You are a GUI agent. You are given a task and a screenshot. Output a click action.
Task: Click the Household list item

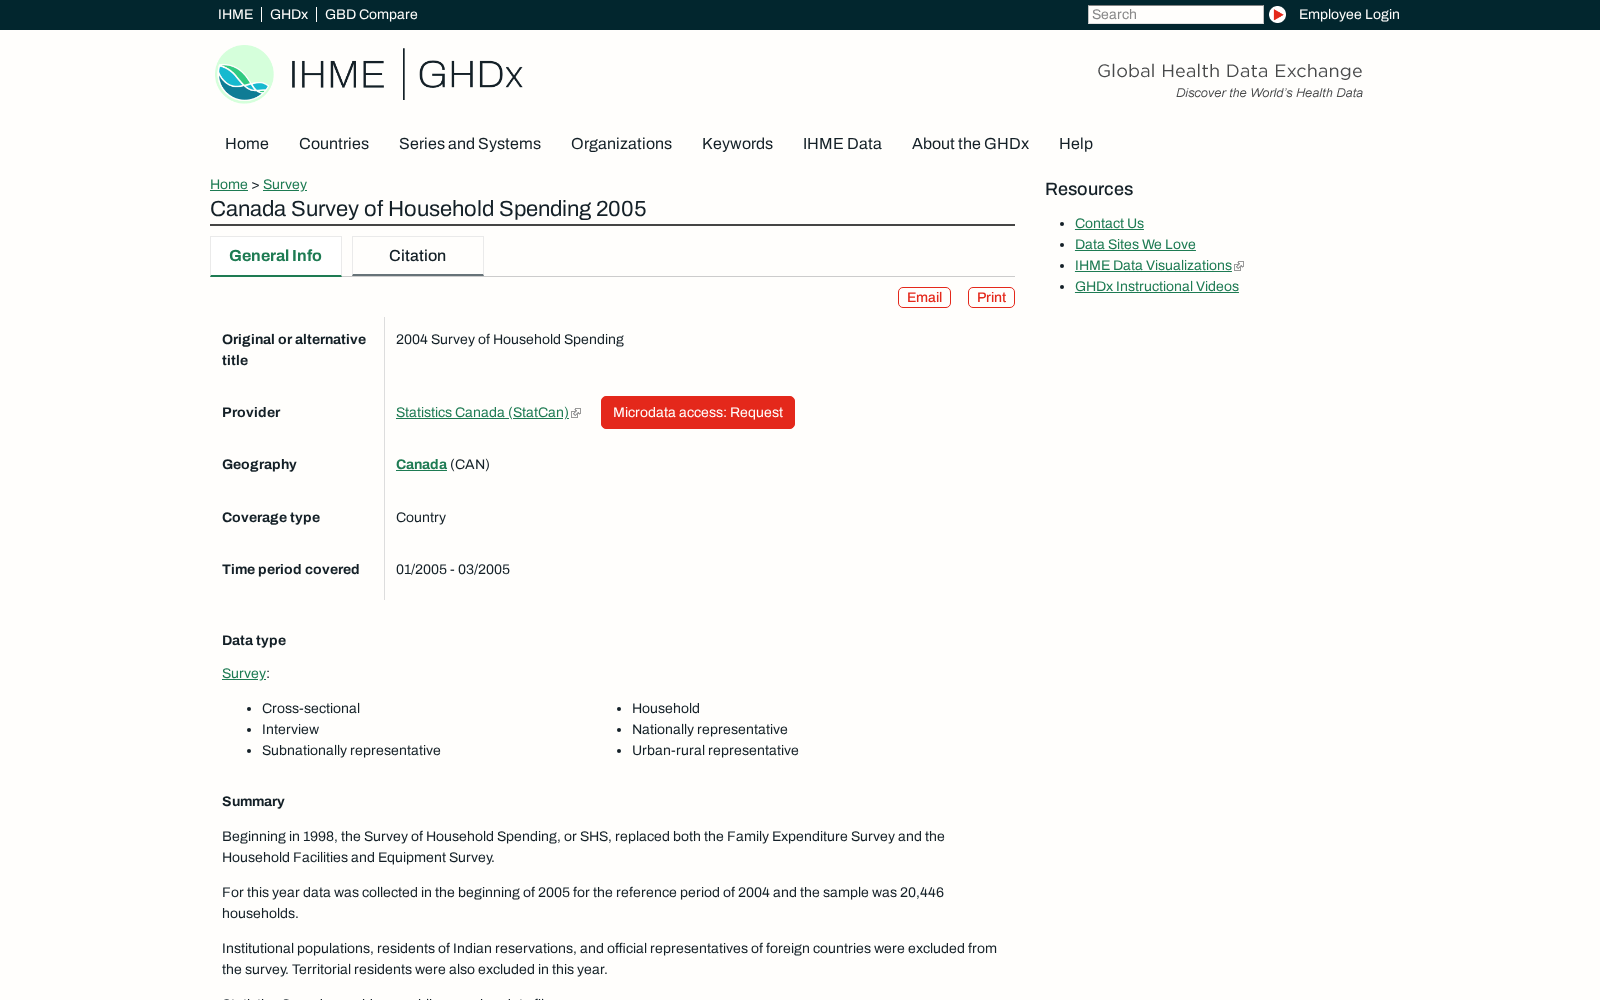click(x=666, y=708)
